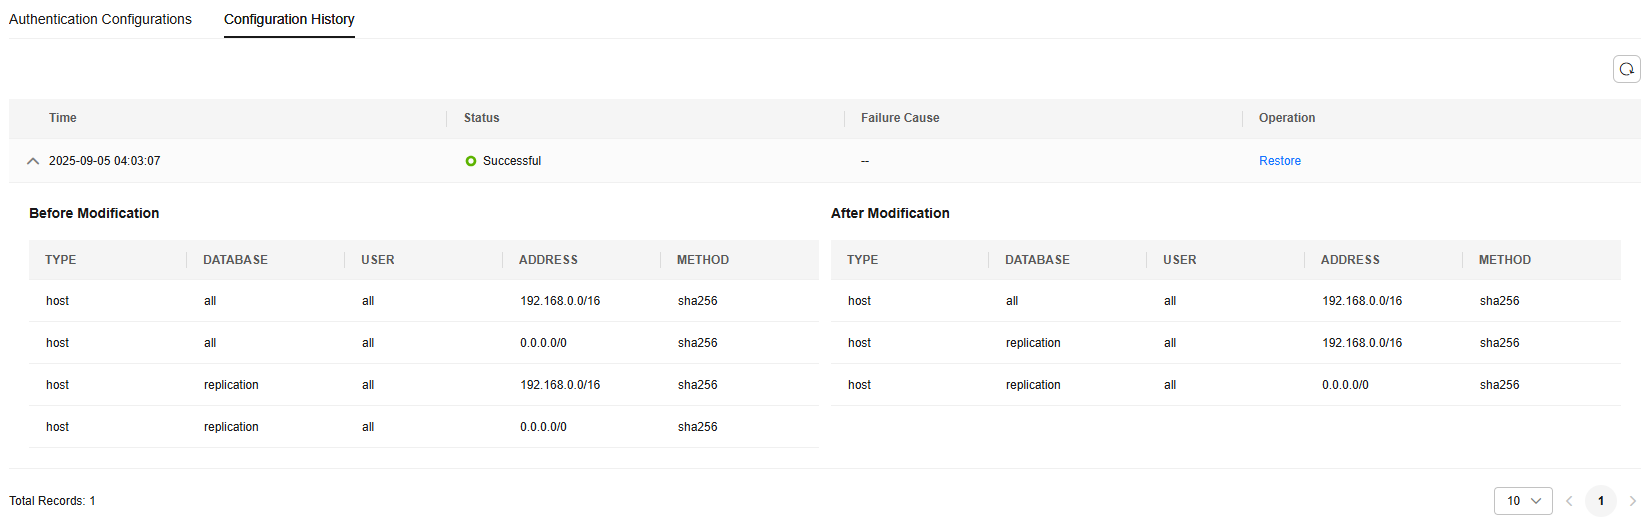
Task: Click the refresh icon button
Action: 1627,69
